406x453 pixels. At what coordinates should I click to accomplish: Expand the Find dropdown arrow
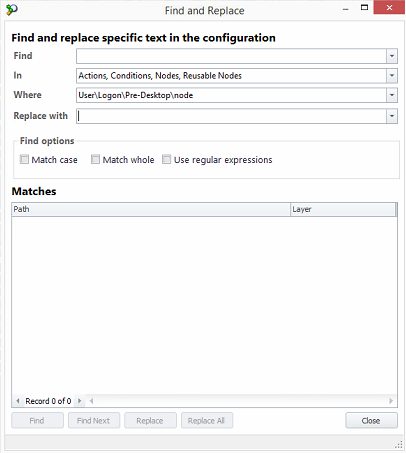392,56
